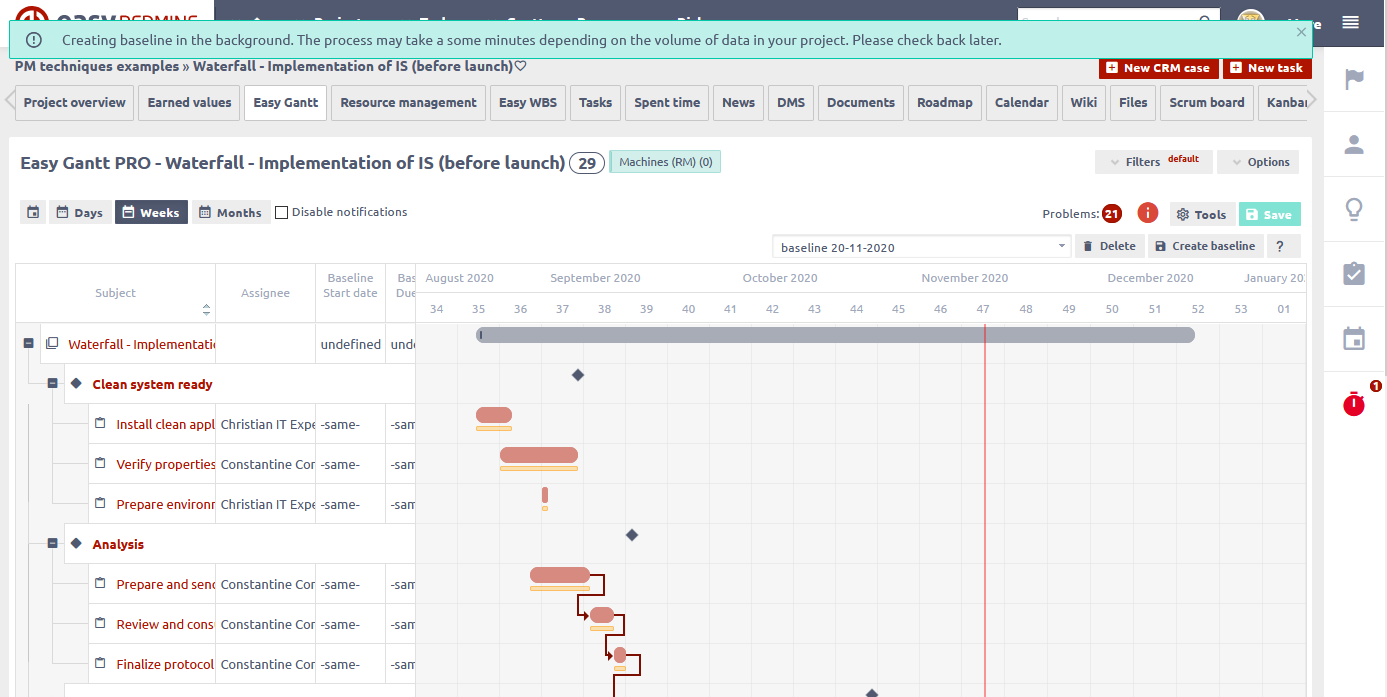
Task: Close the baseline notification banner
Action: pyautogui.click(x=1301, y=32)
